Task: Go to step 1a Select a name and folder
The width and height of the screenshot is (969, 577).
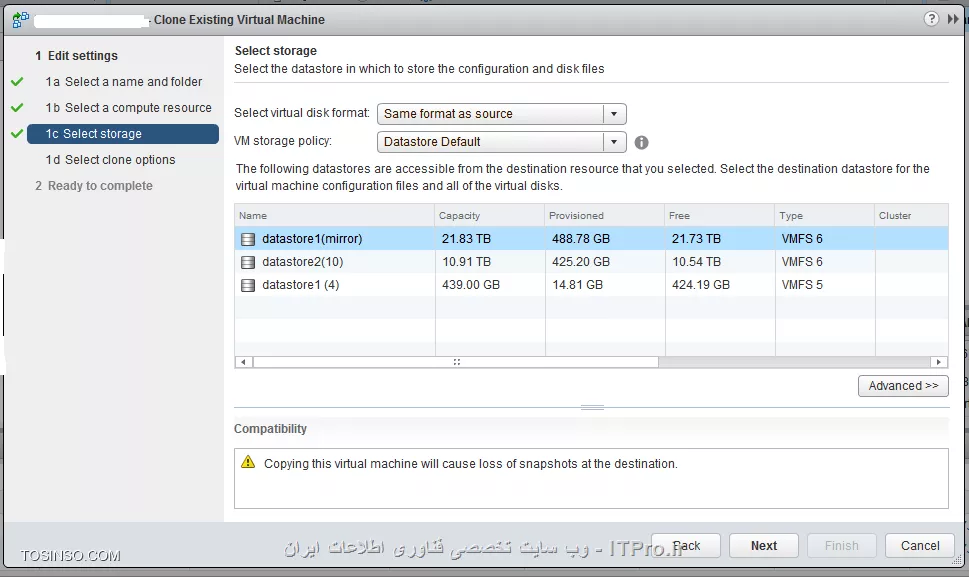Action: click(124, 82)
